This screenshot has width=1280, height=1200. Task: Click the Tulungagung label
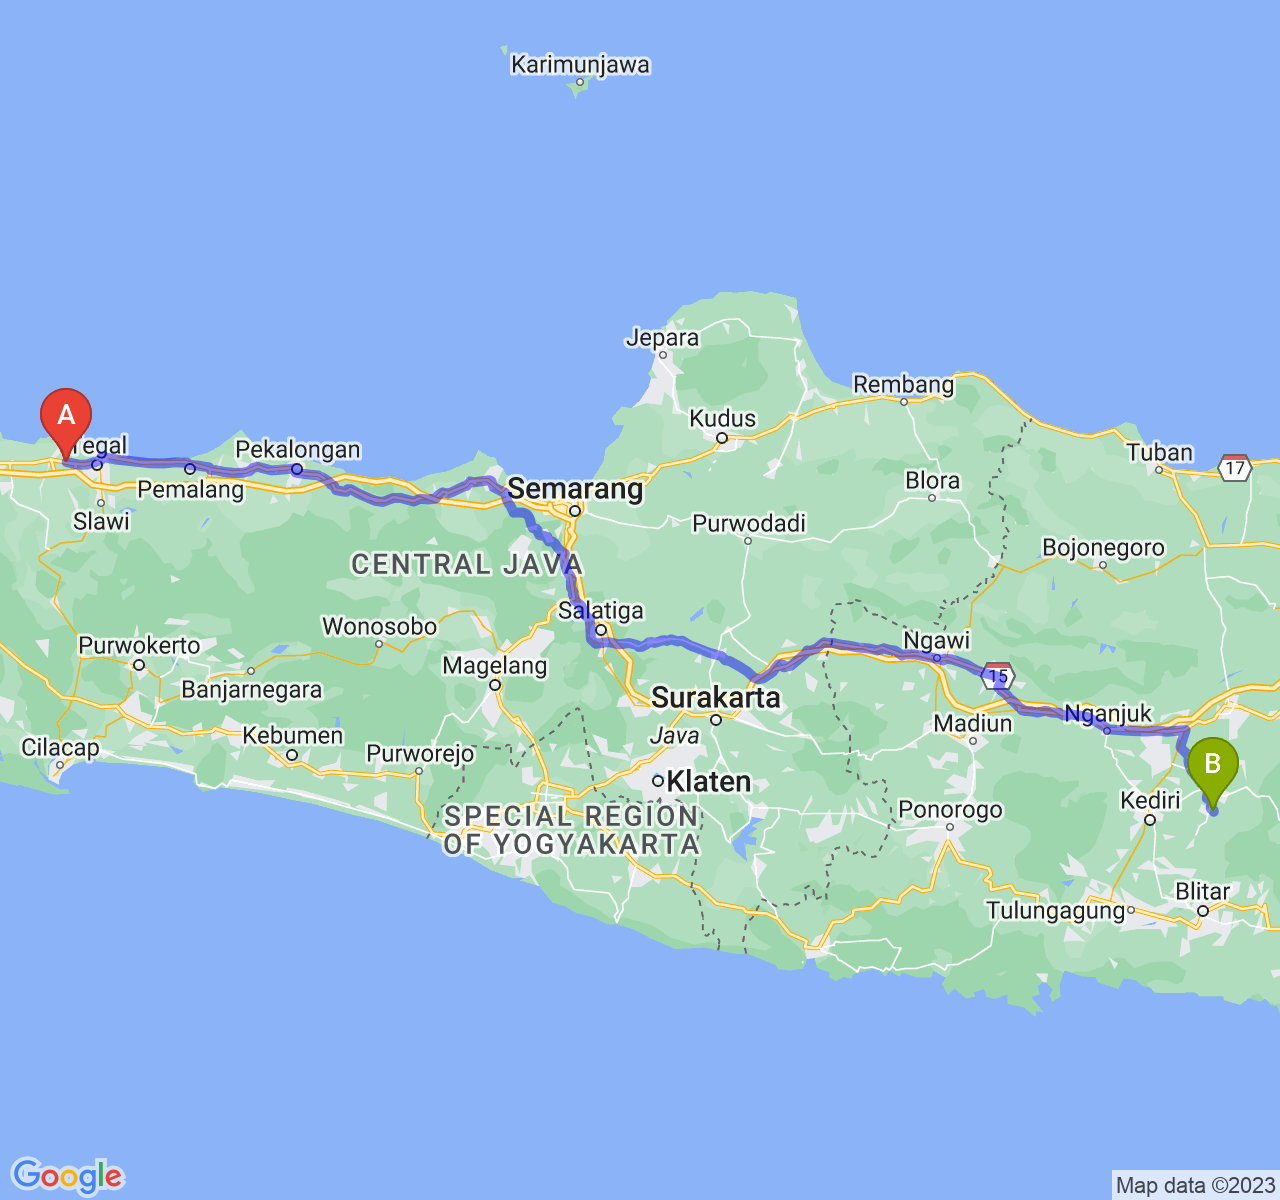(x=1056, y=911)
